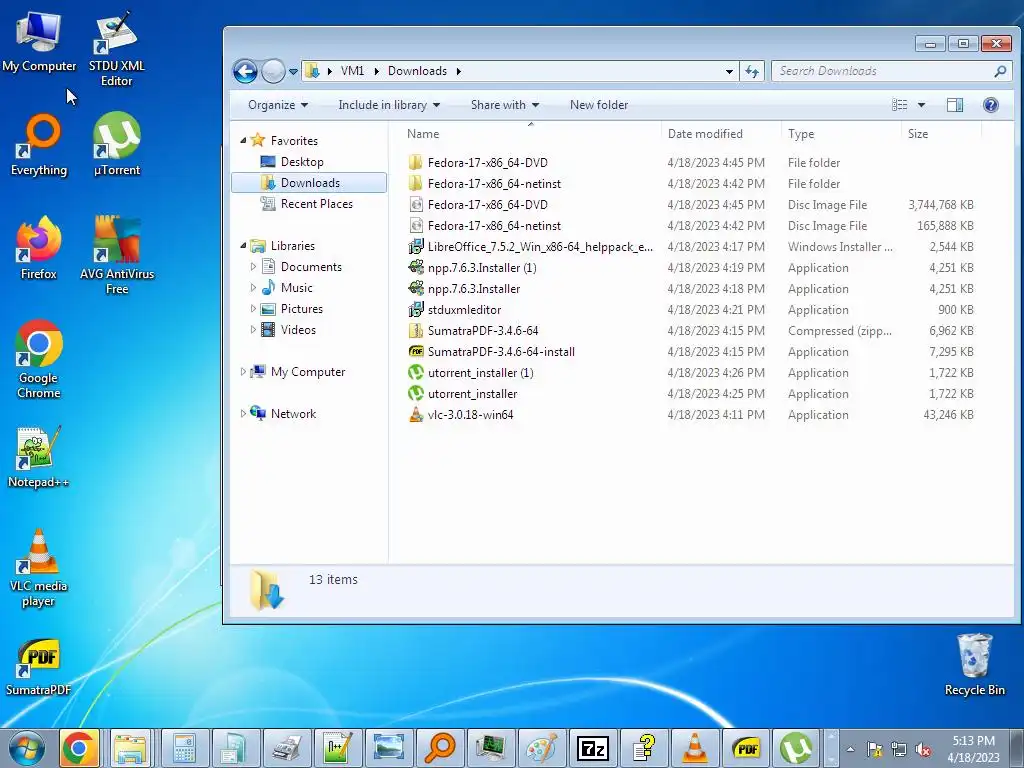Open VLC cone icon in taskbar
The image size is (1024, 768).
click(x=695, y=748)
